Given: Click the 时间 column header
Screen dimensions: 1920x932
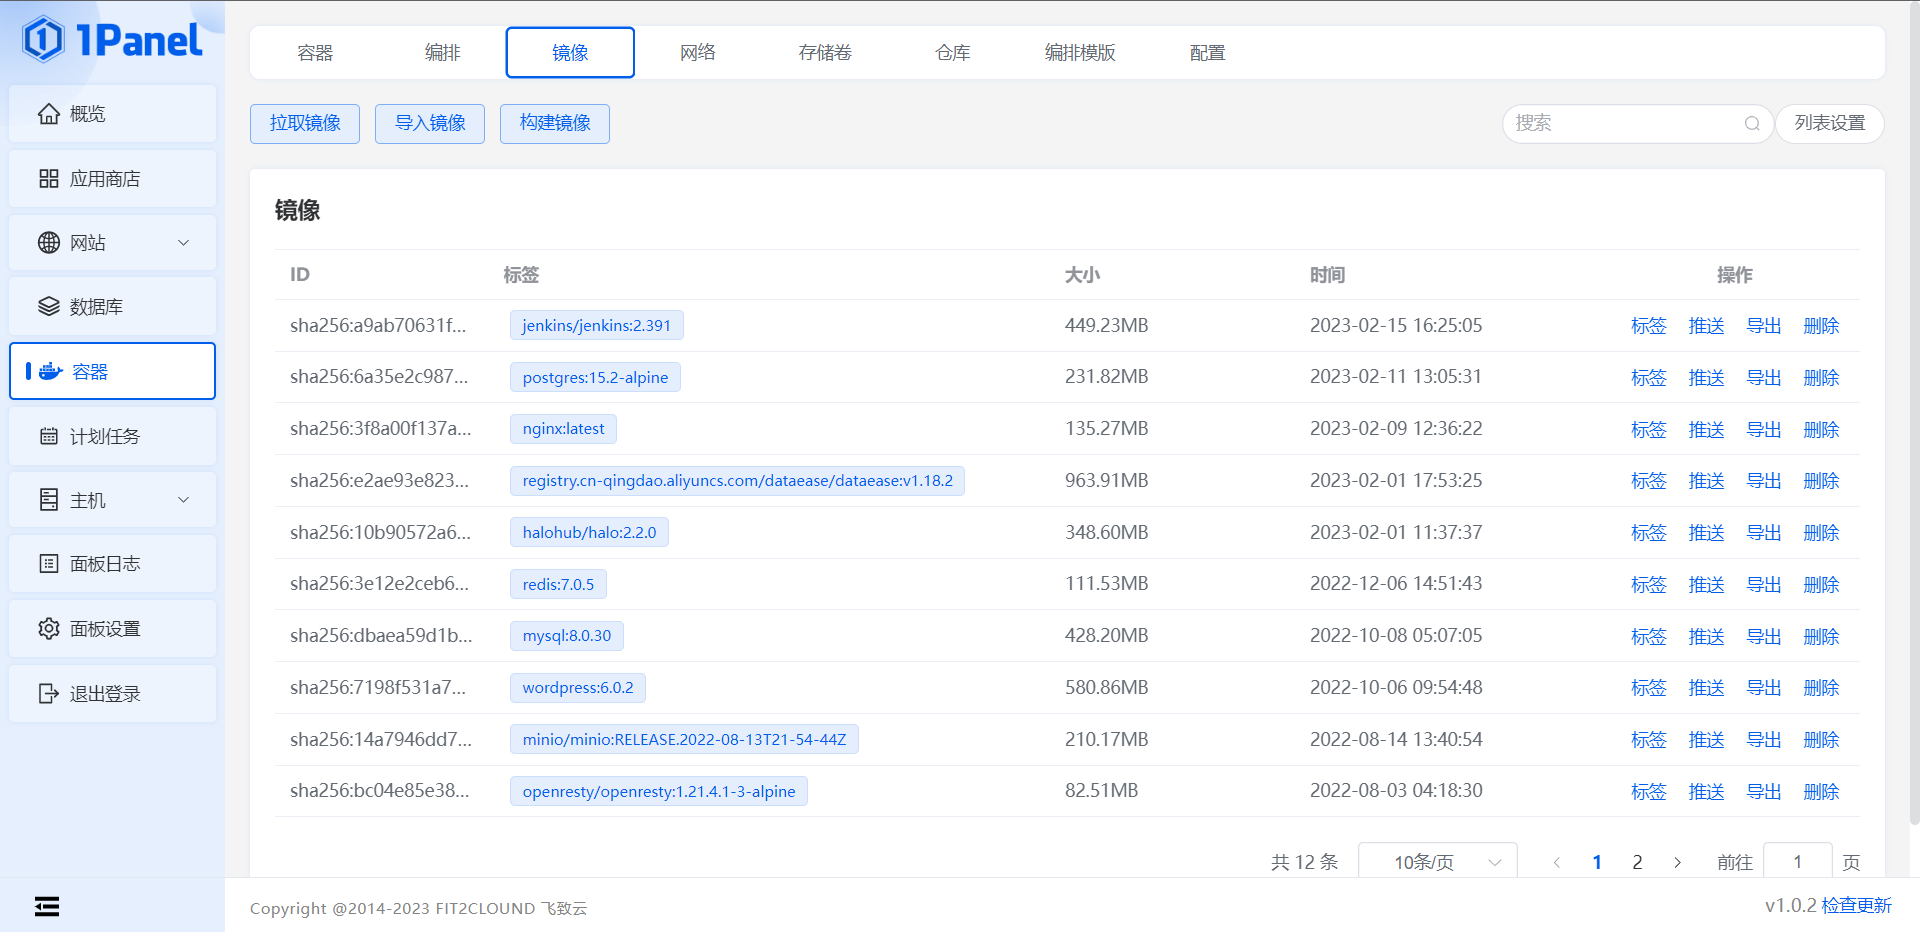Looking at the screenshot, I should click(x=1327, y=275).
